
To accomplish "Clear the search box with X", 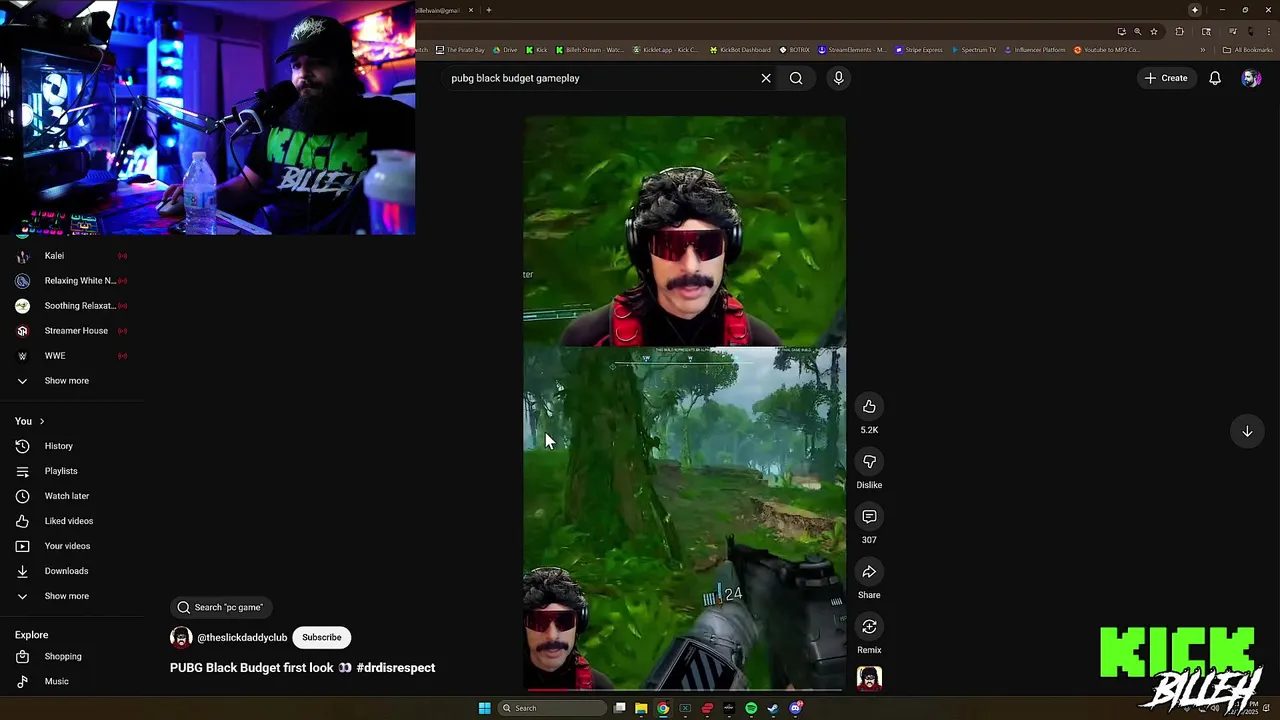I will tap(766, 78).
